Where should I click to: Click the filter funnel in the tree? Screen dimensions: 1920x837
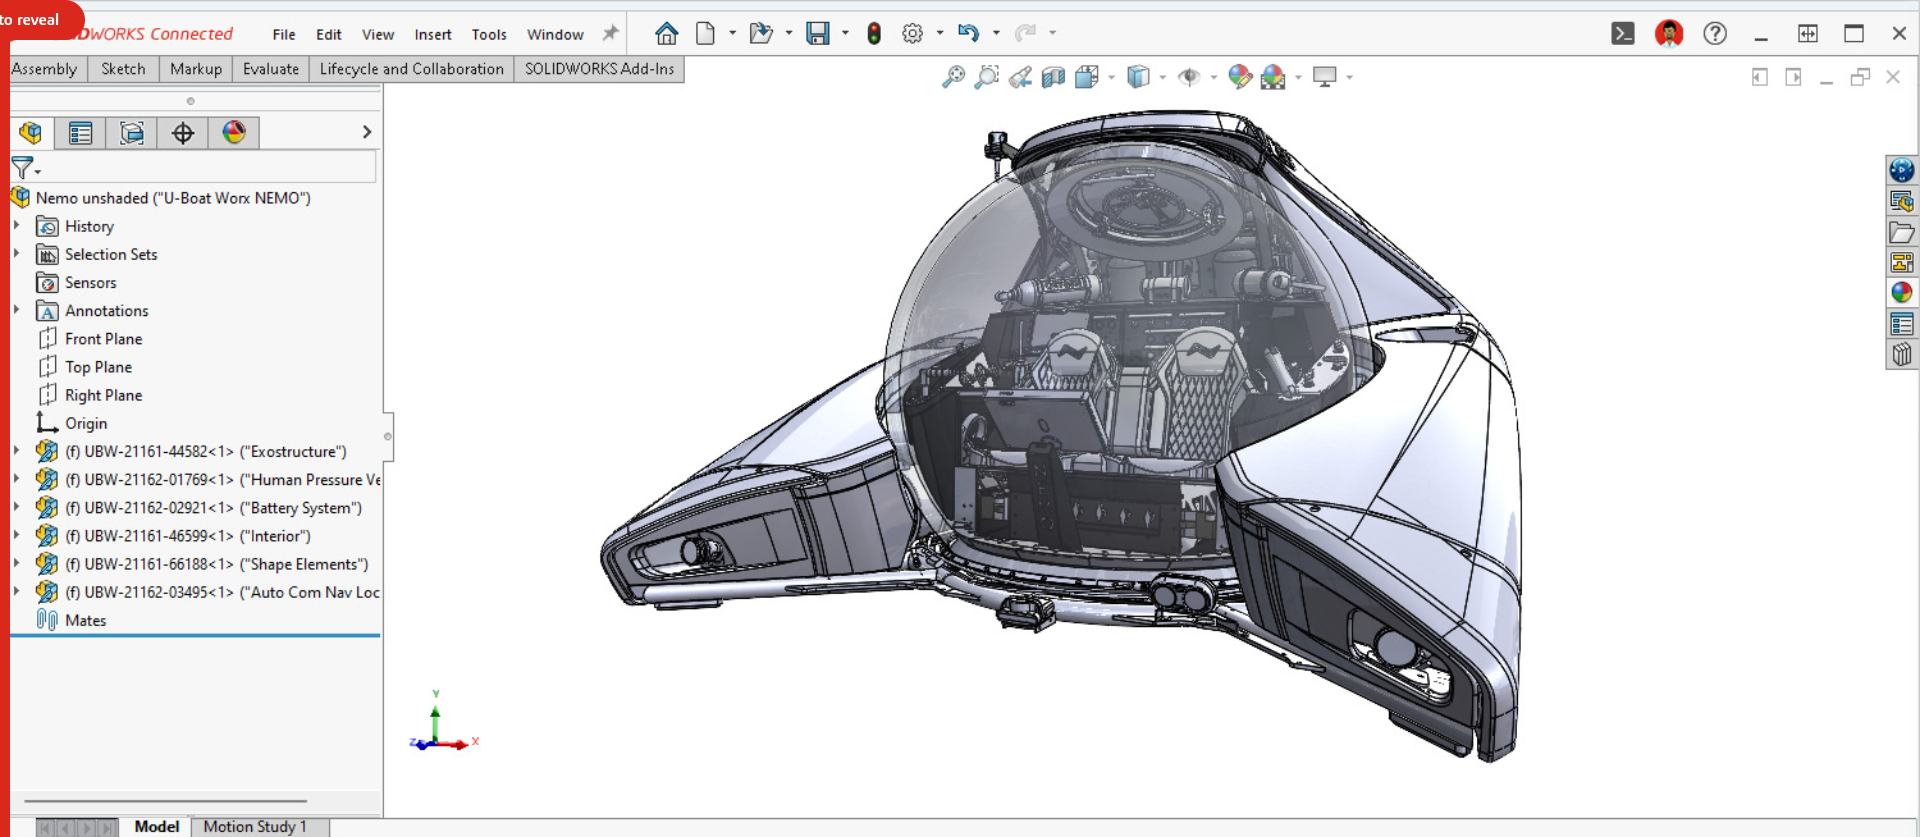(24, 168)
